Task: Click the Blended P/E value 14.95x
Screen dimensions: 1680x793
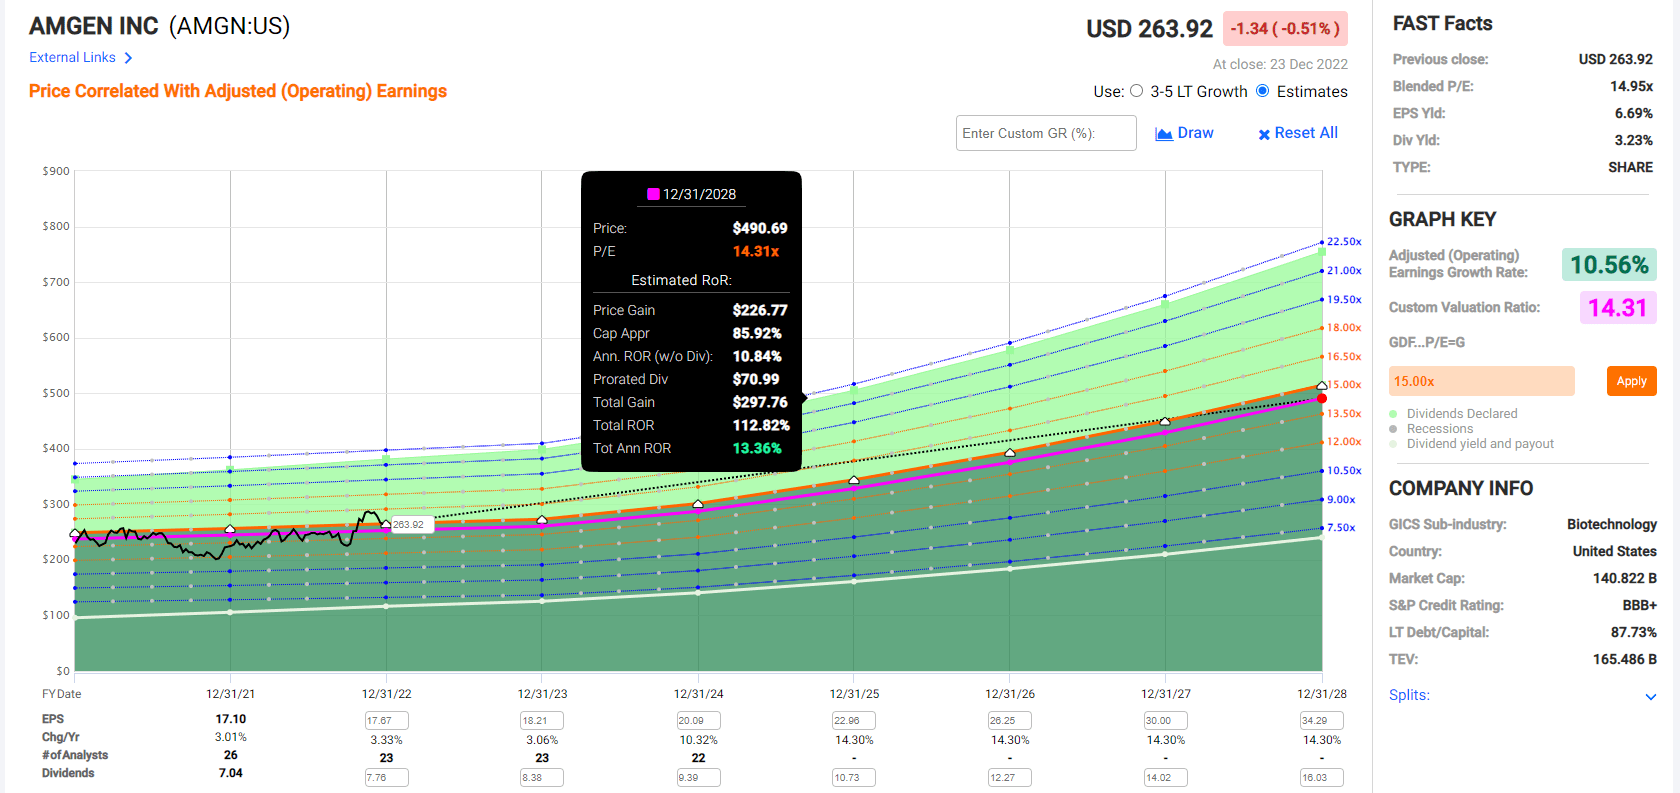Action: coord(1631,86)
